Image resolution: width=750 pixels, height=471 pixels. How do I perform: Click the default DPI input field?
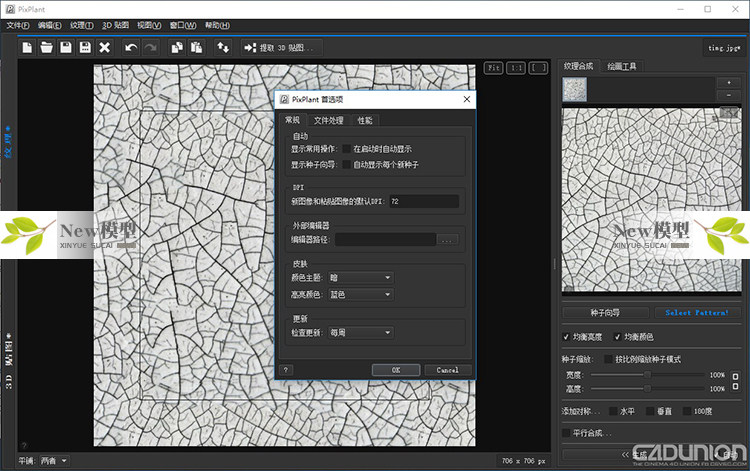point(424,201)
